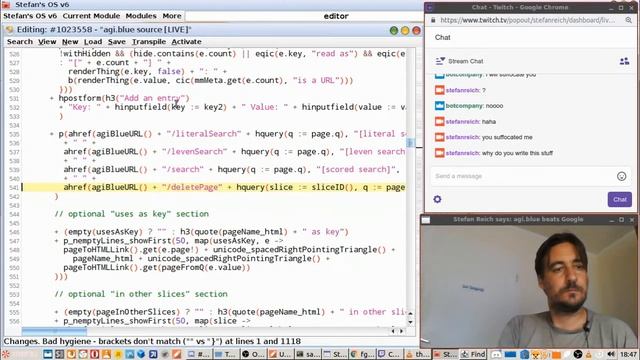640x360 pixels.
Task: Click the bad hygiene status message
Action: click(152, 341)
